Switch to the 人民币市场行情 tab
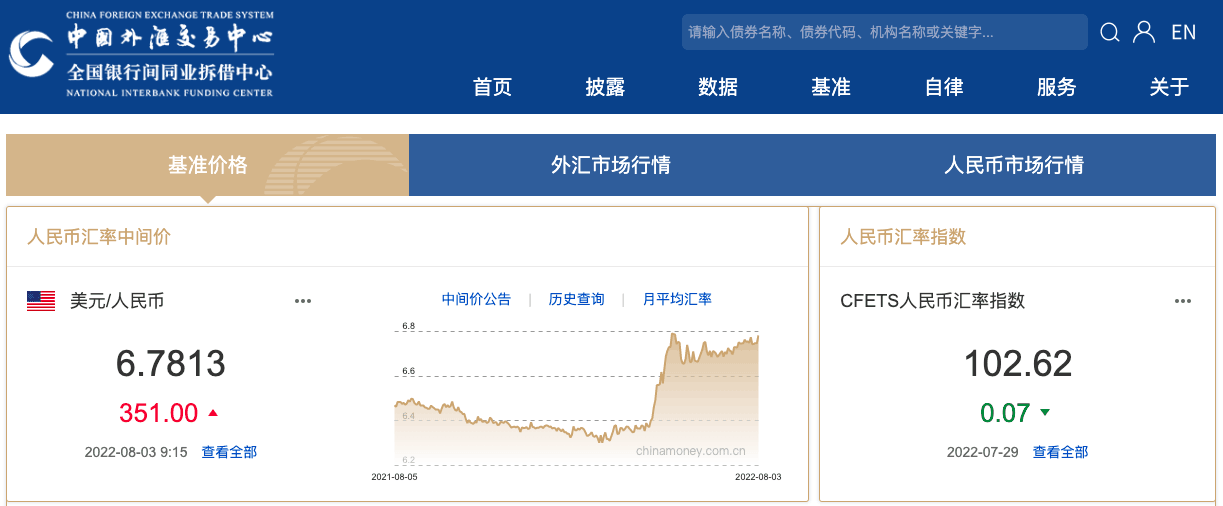 [1014, 165]
